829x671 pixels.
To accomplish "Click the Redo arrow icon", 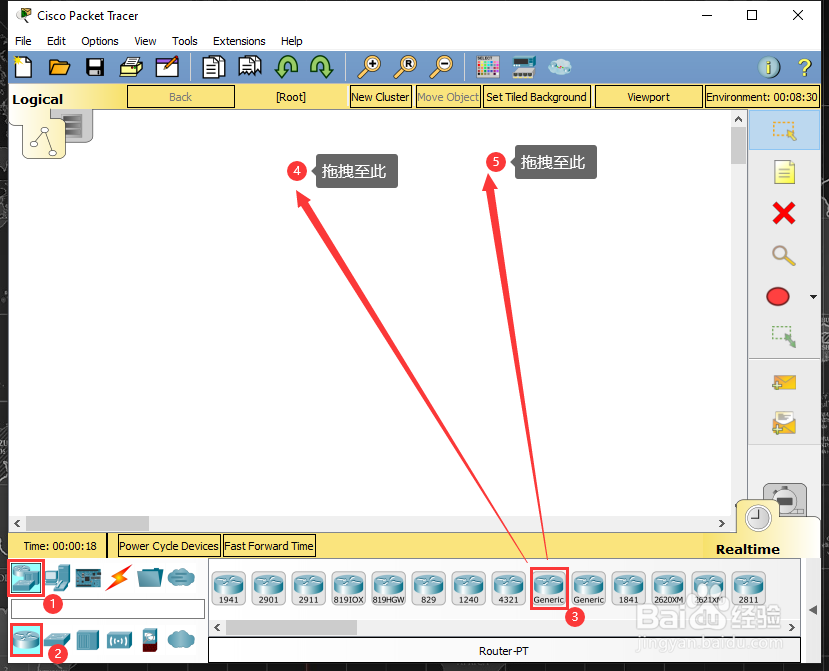I will 321,67.
